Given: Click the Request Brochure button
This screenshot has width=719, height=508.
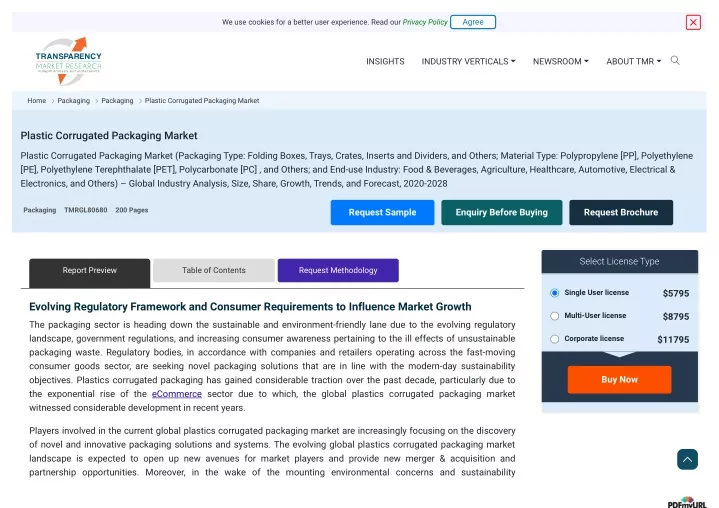Looking at the screenshot, I should point(621,212).
